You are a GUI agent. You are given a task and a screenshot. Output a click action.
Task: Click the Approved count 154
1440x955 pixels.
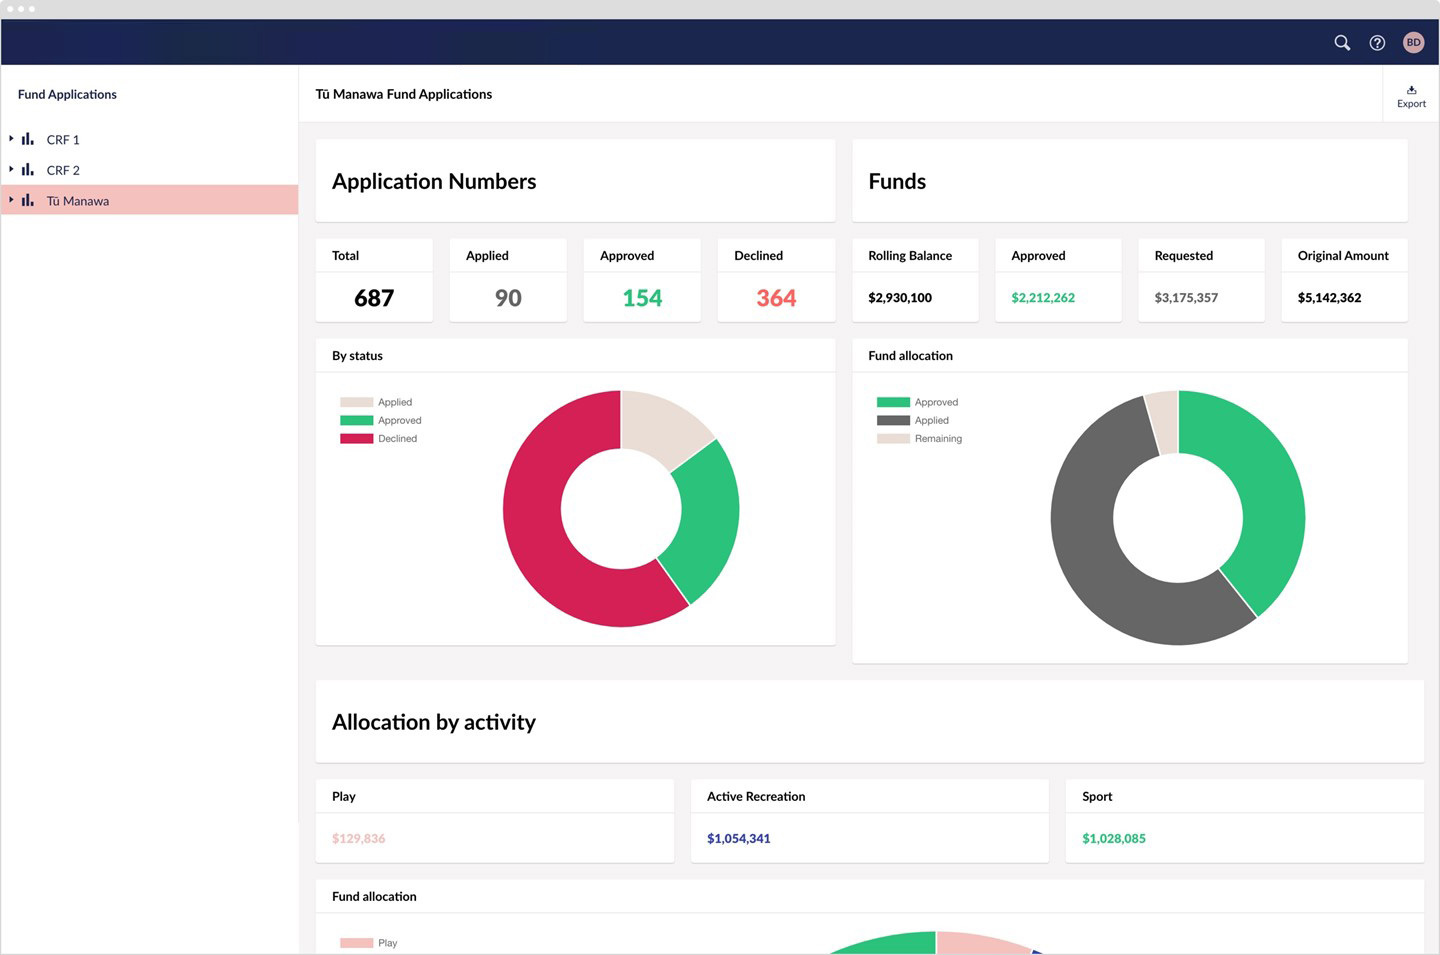(642, 298)
